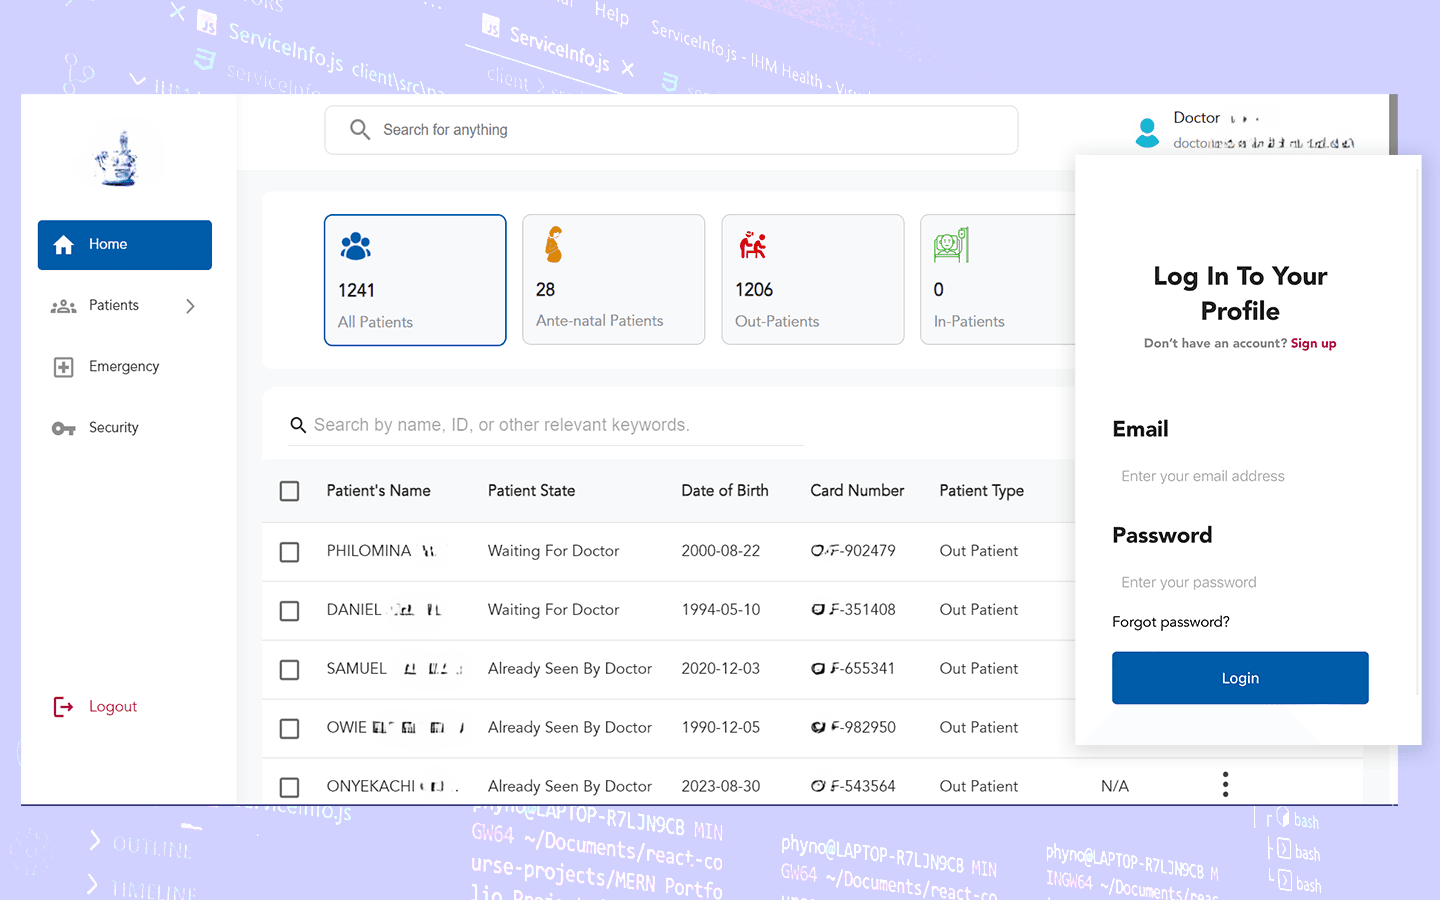This screenshot has height=900, width=1440.
Task: Click the Sign up link
Action: point(1313,343)
